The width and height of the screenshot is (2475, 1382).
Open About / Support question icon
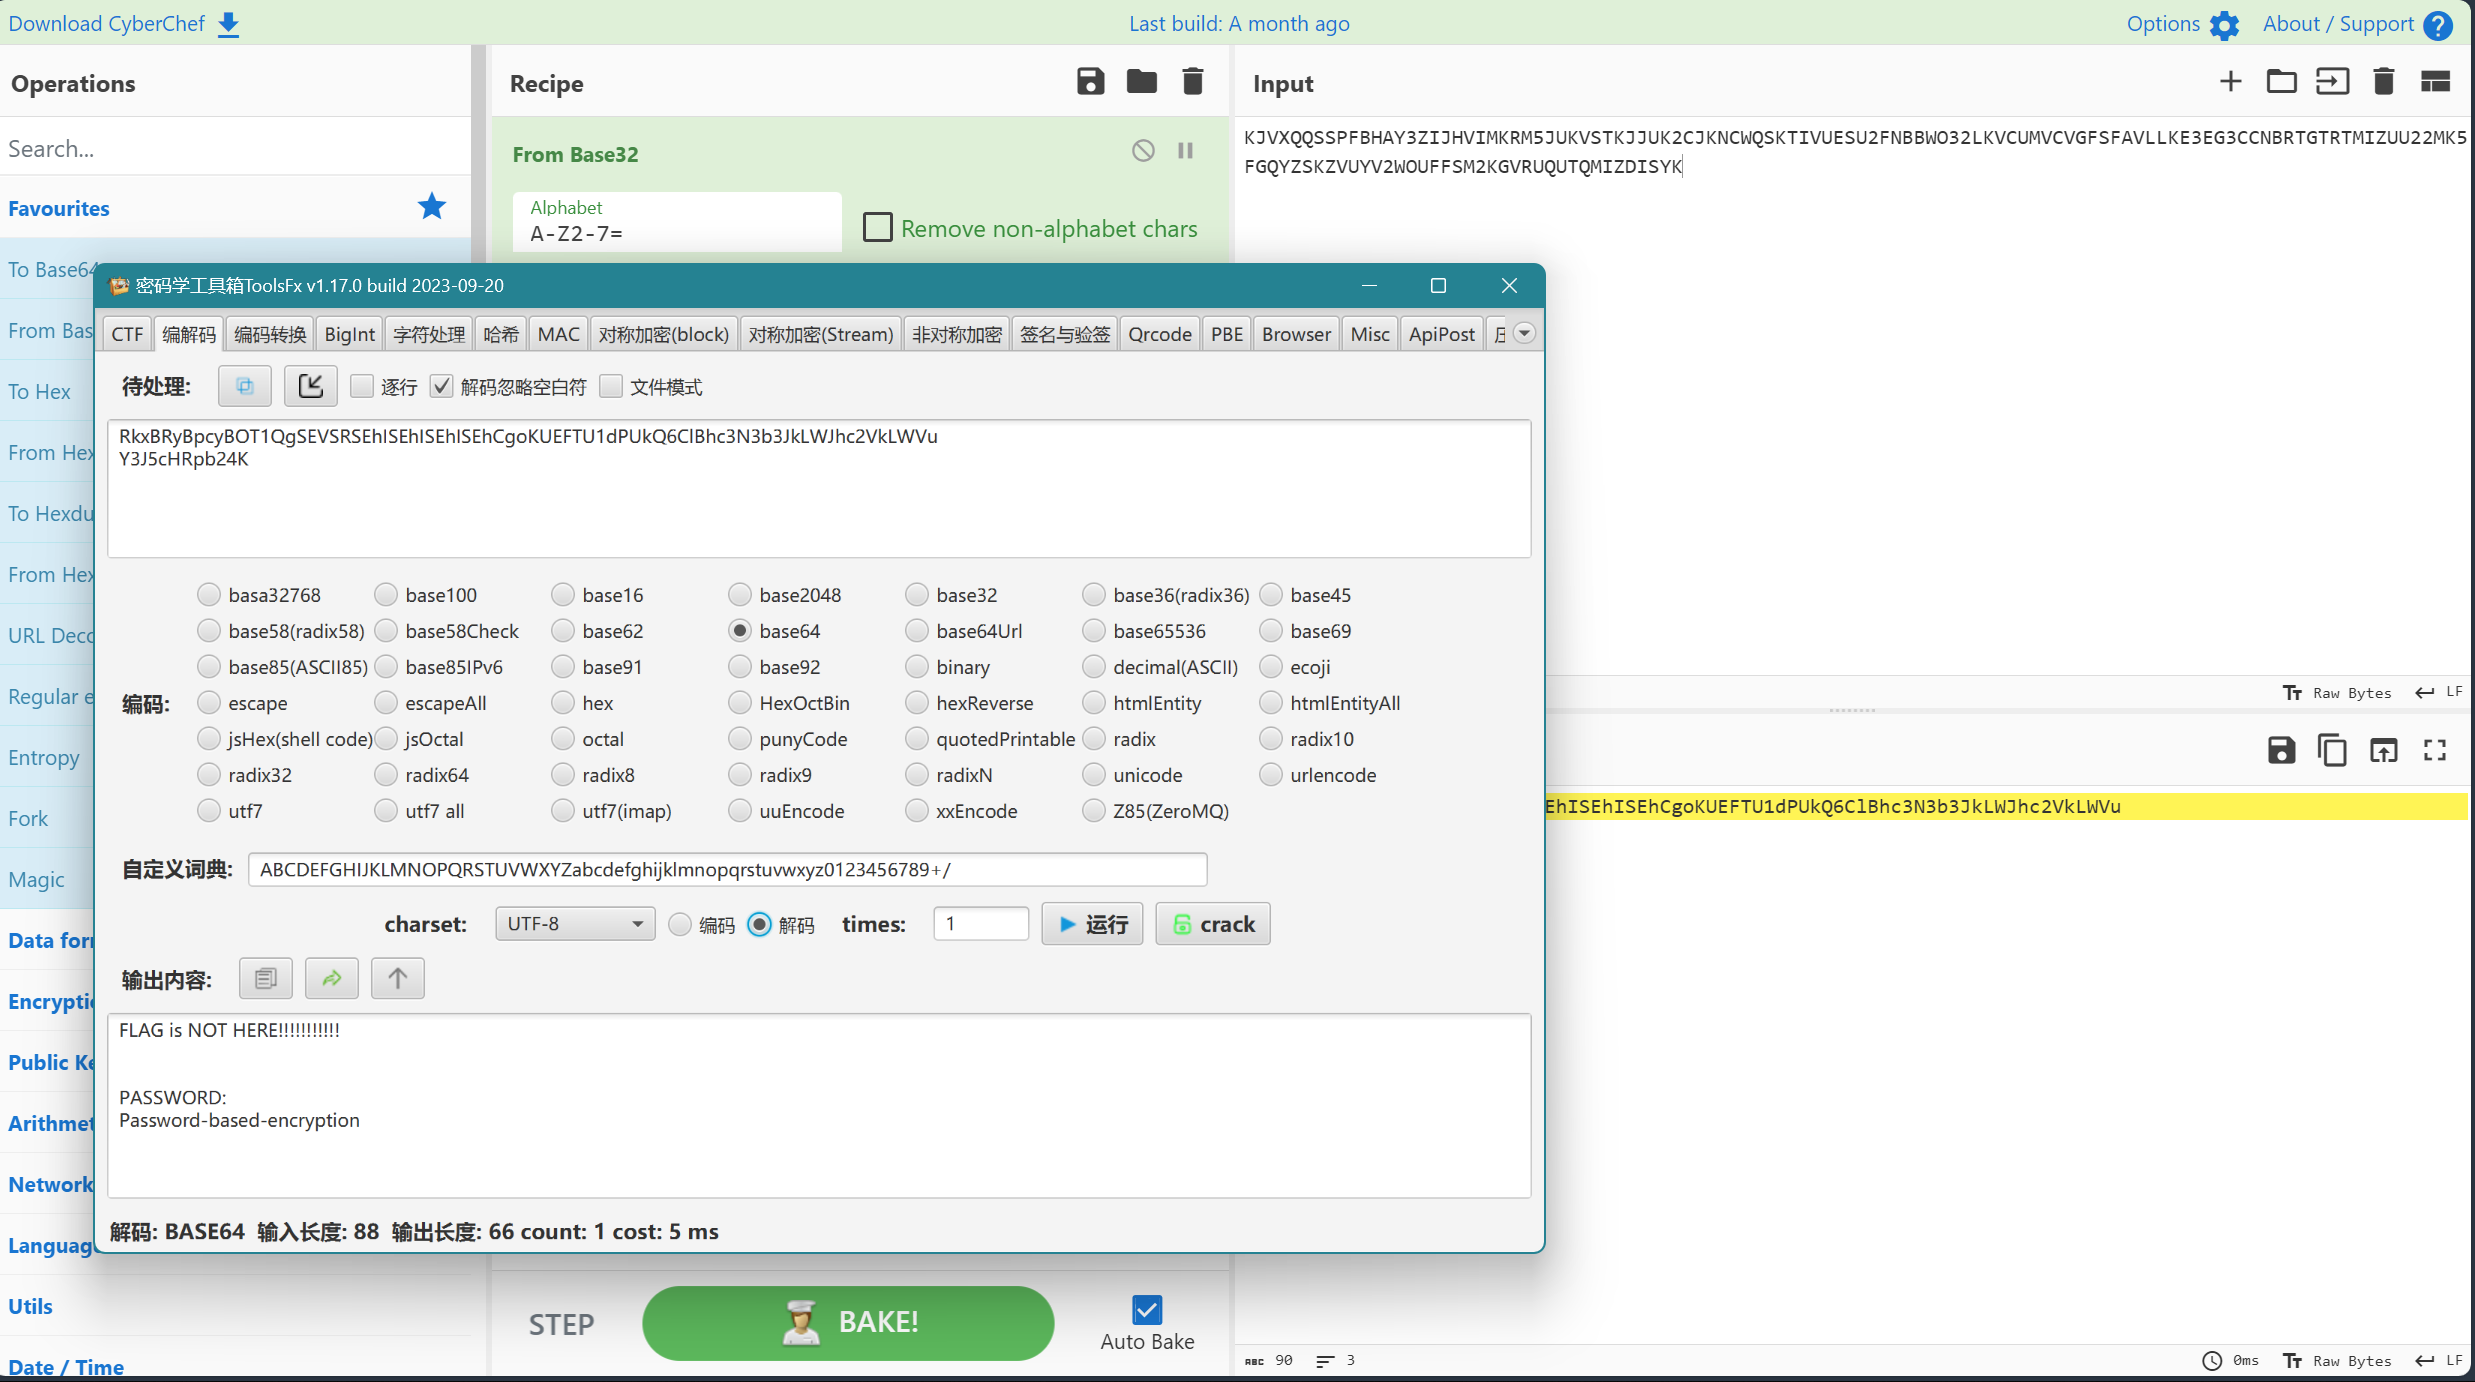(x=2439, y=25)
